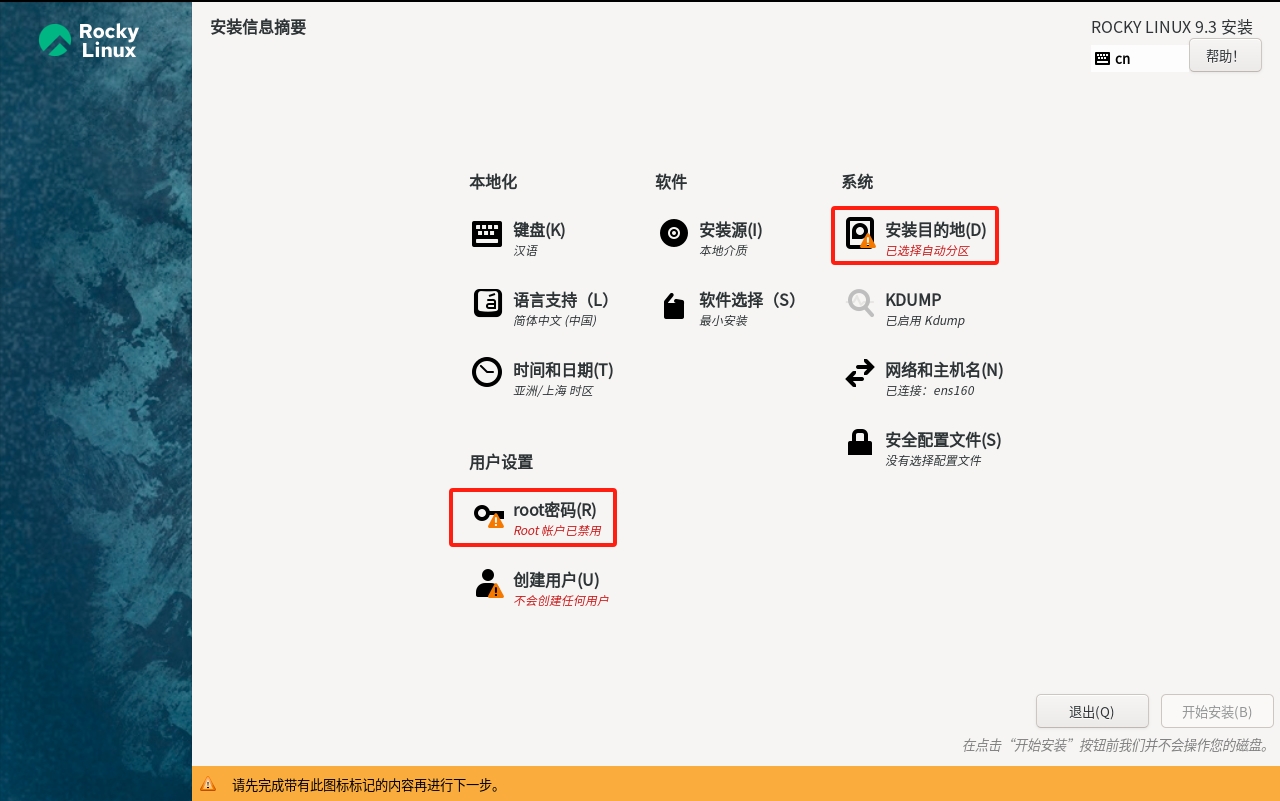Open the user icon for 创建用户
Image resolution: width=1280 pixels, height=801 pixels.
pos(488,583)
